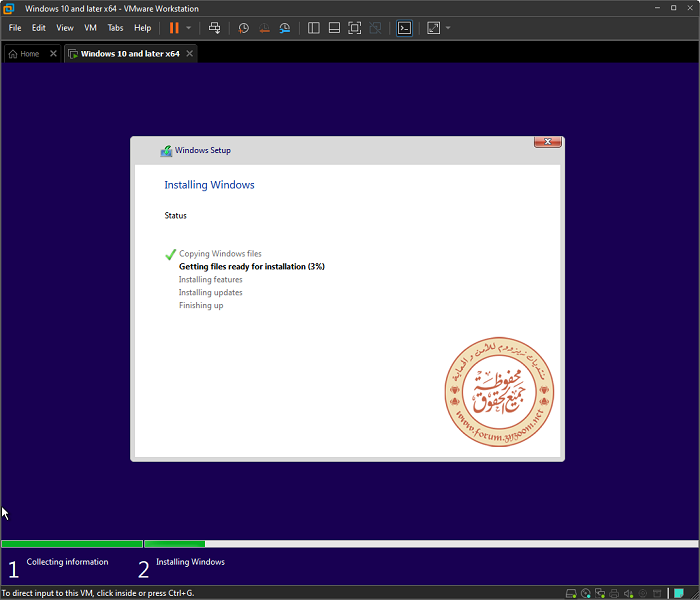Open the File menu
This screenshot has height=600, width=700.
pos(15,28)
